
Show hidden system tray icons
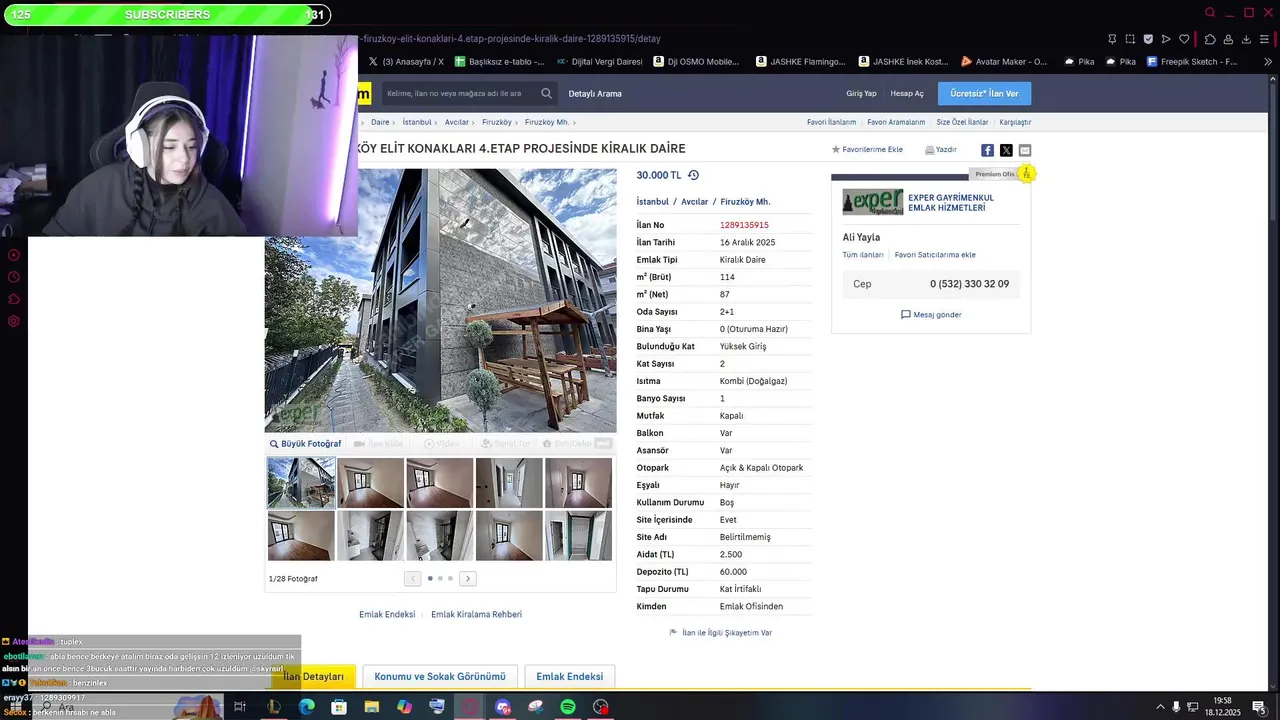[1160, 707]
